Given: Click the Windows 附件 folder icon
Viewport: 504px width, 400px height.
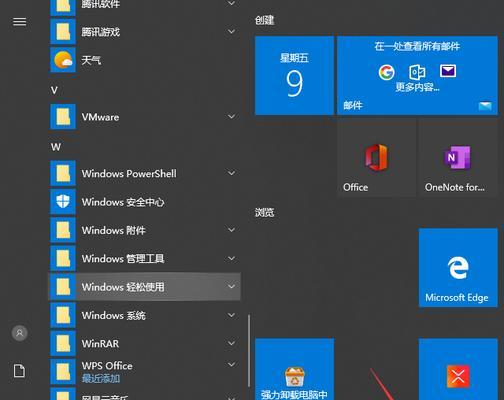Looking at the screenshot, I should click(x=63, y=230).
